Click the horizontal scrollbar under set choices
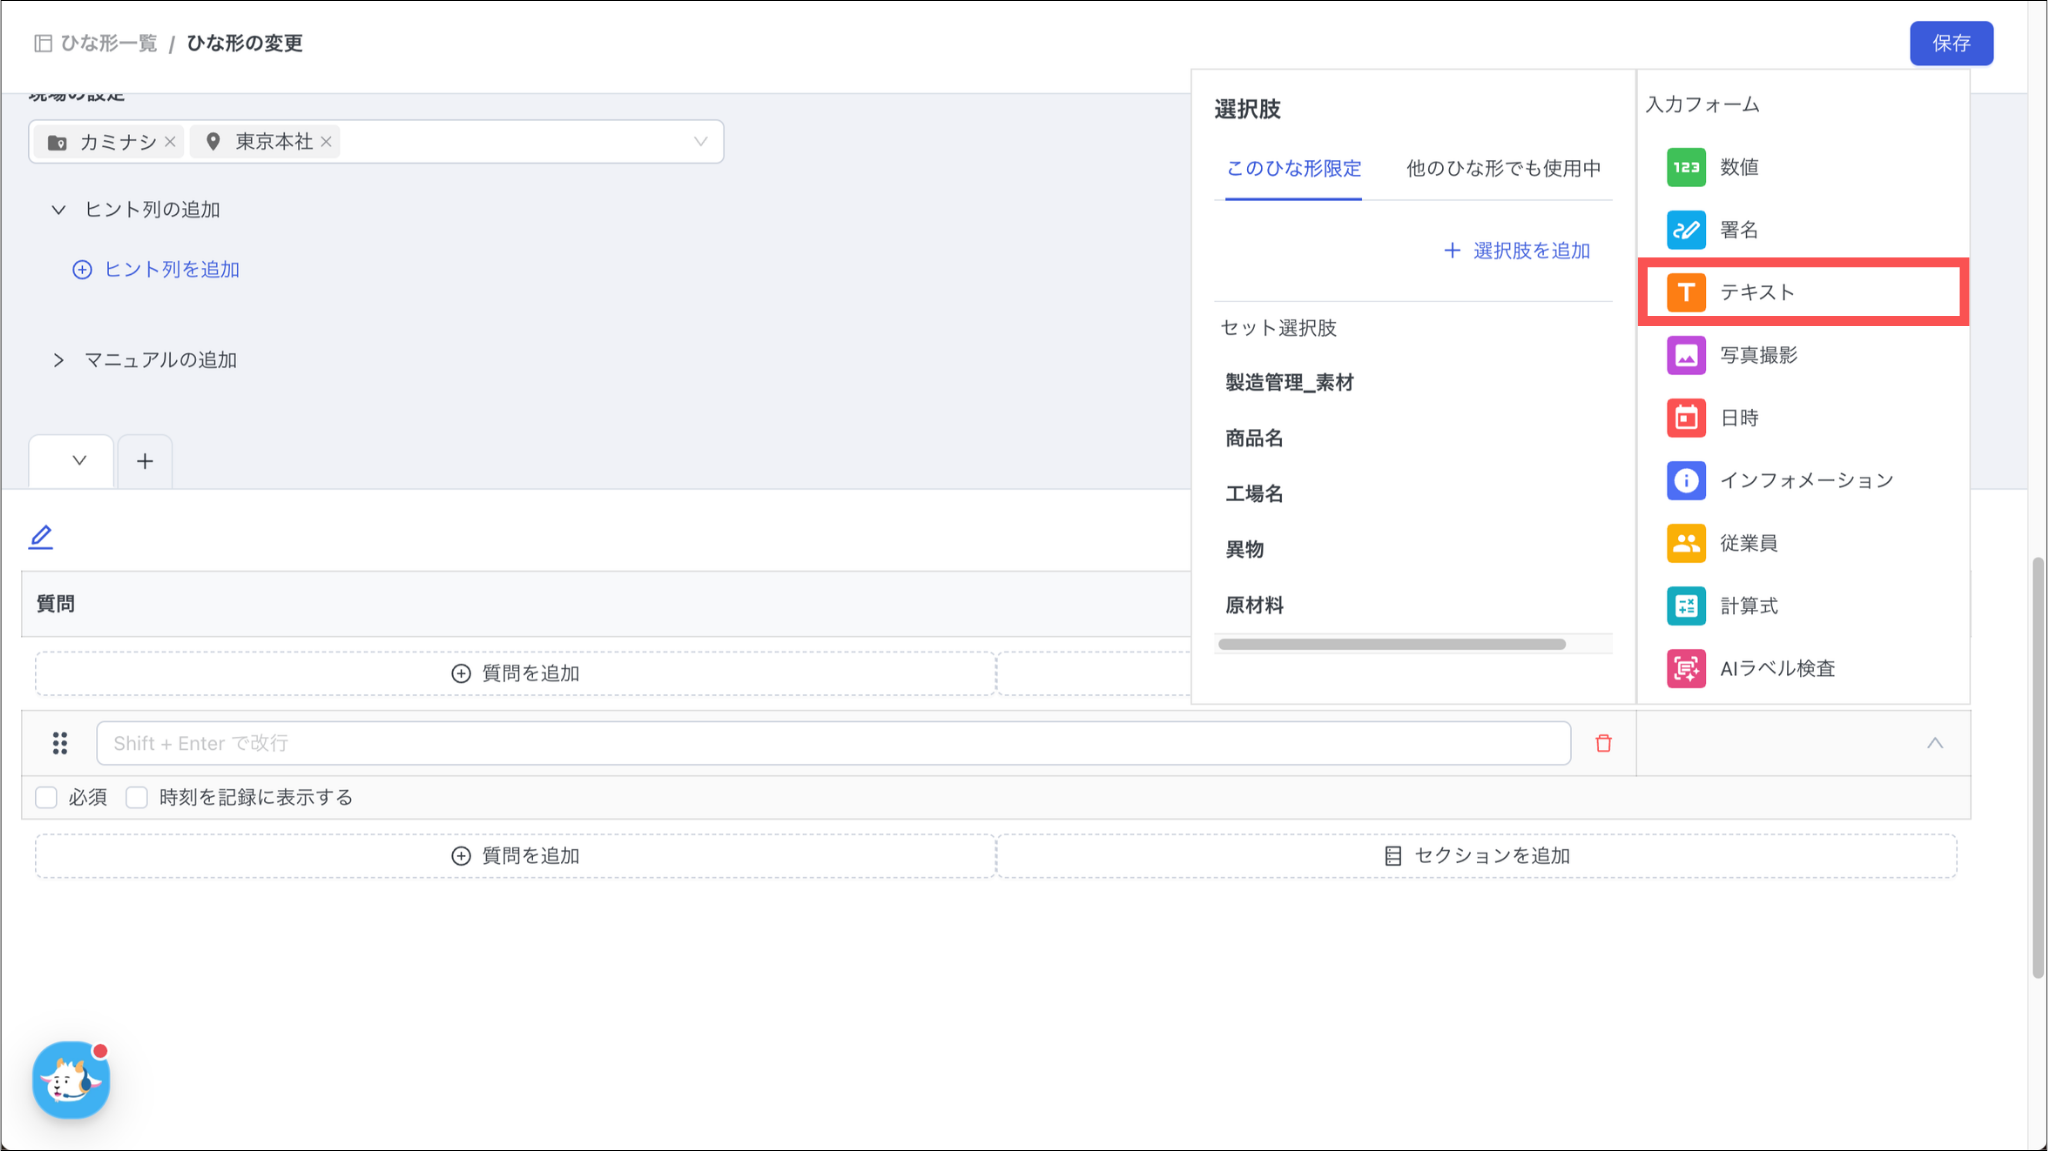 pos(1391,644)
